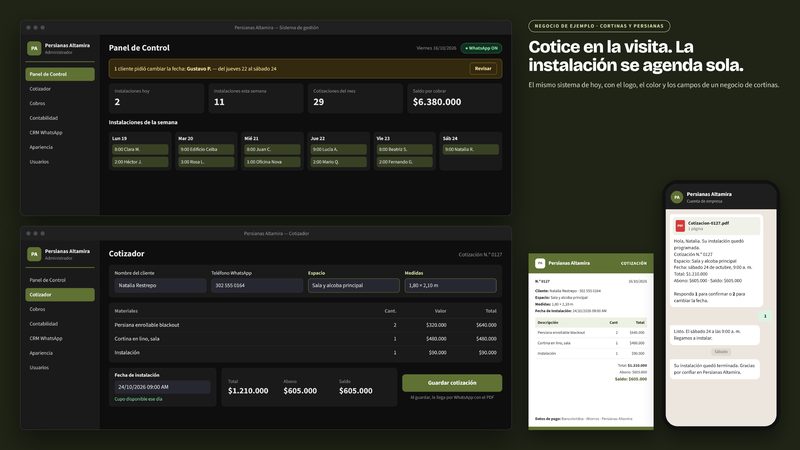Select the Instalación materials row in Cotizador
The width and height of the screenshot is (800, 450).
tap(305, 353)
